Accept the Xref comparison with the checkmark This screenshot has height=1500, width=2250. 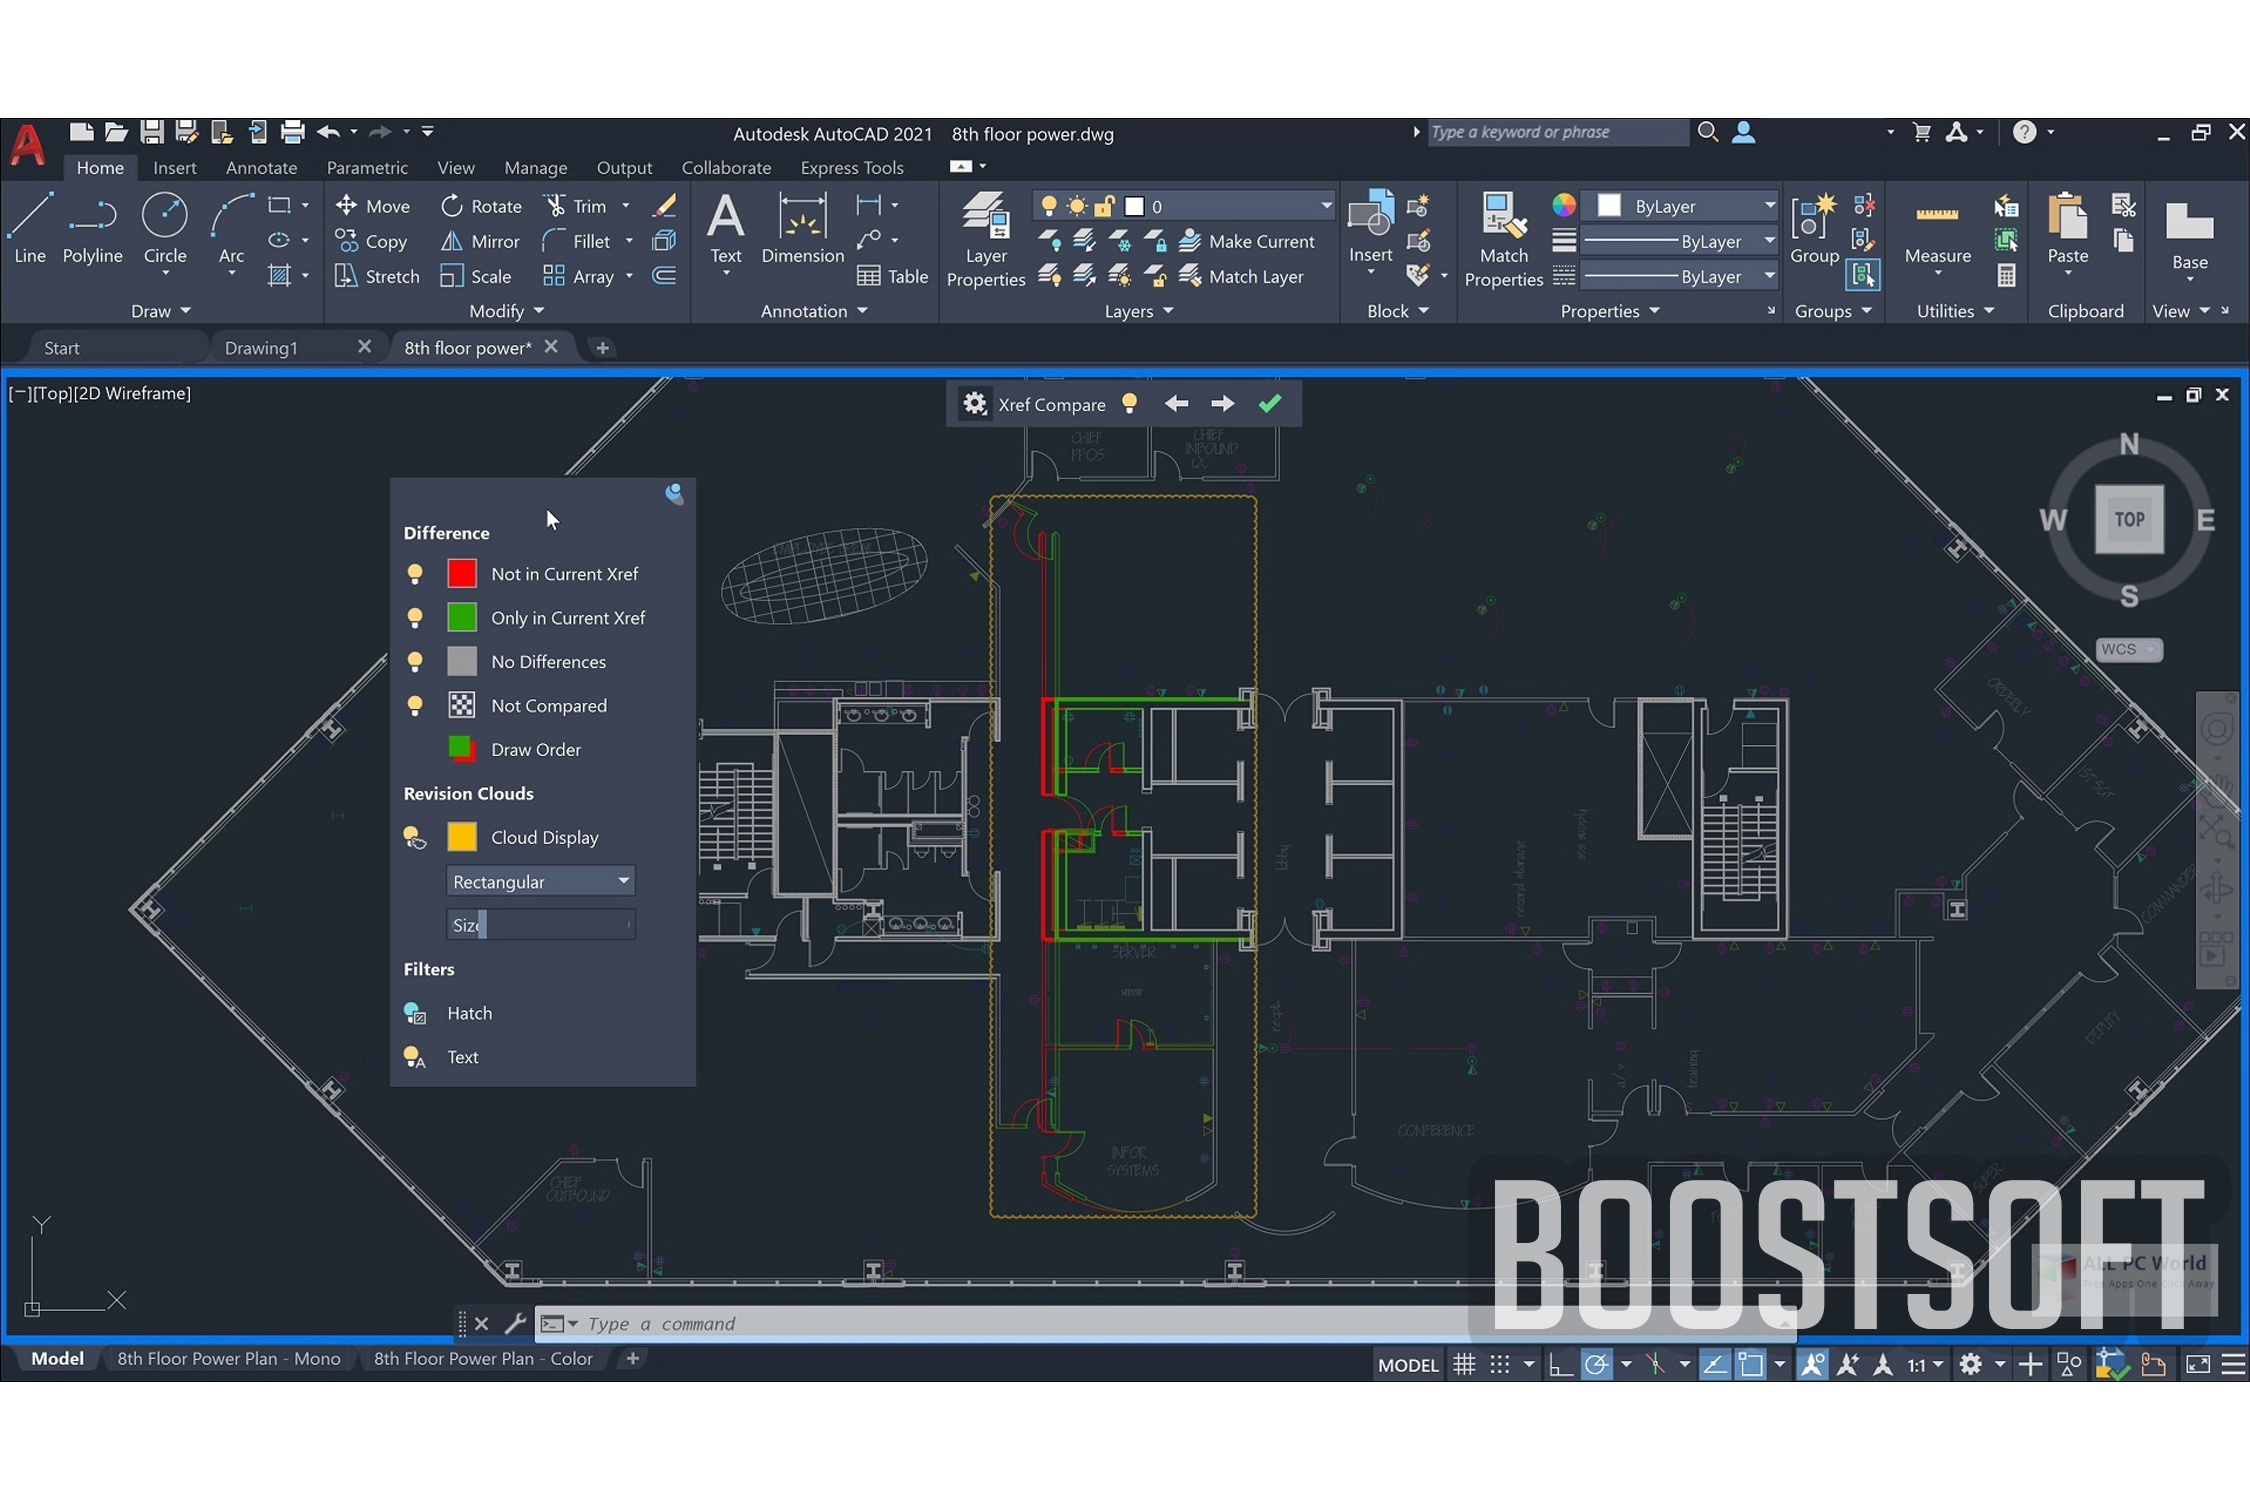(x=1269, y=403)
